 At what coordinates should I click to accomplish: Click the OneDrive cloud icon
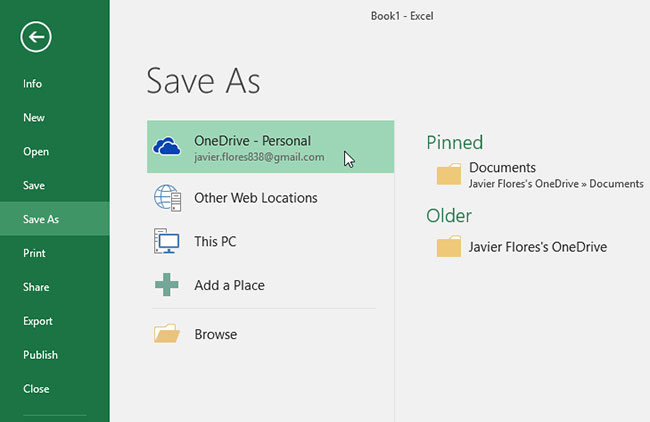[x=167, y=146]
